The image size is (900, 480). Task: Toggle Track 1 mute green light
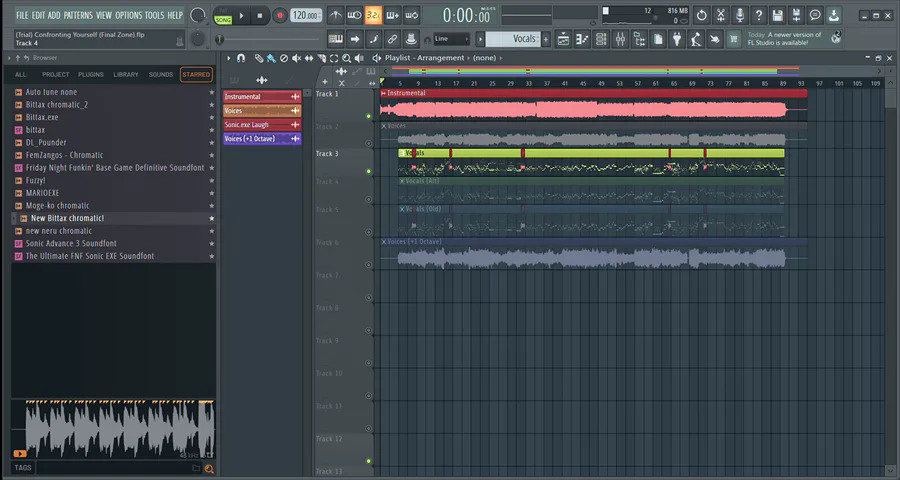pos(368,116)
